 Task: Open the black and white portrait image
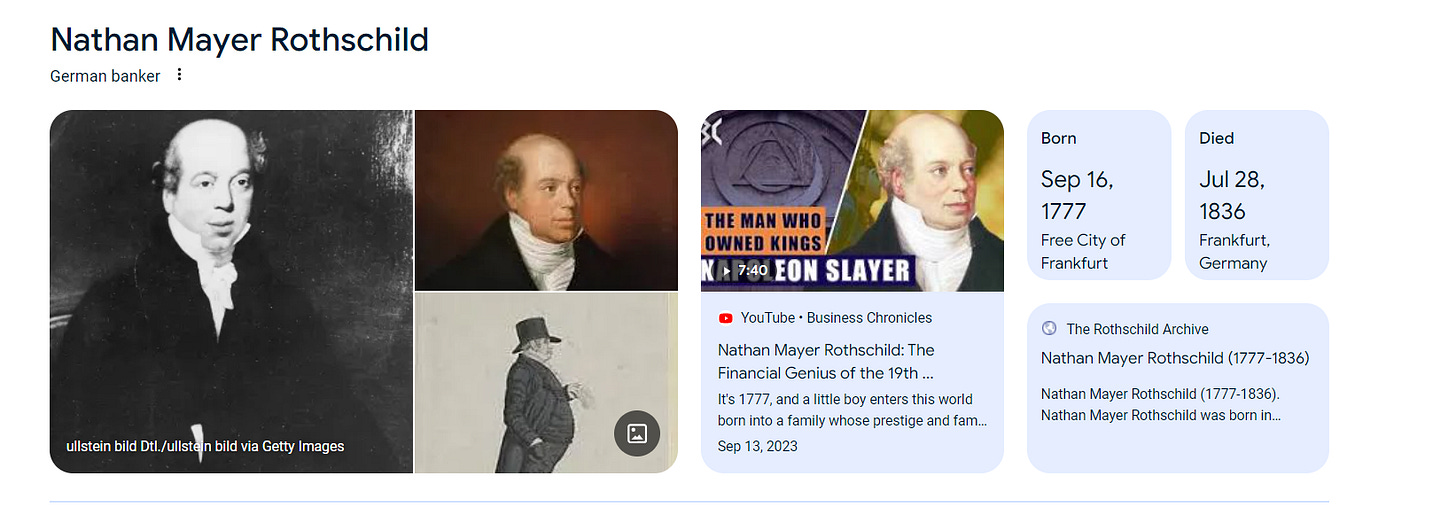pos(231,291)
